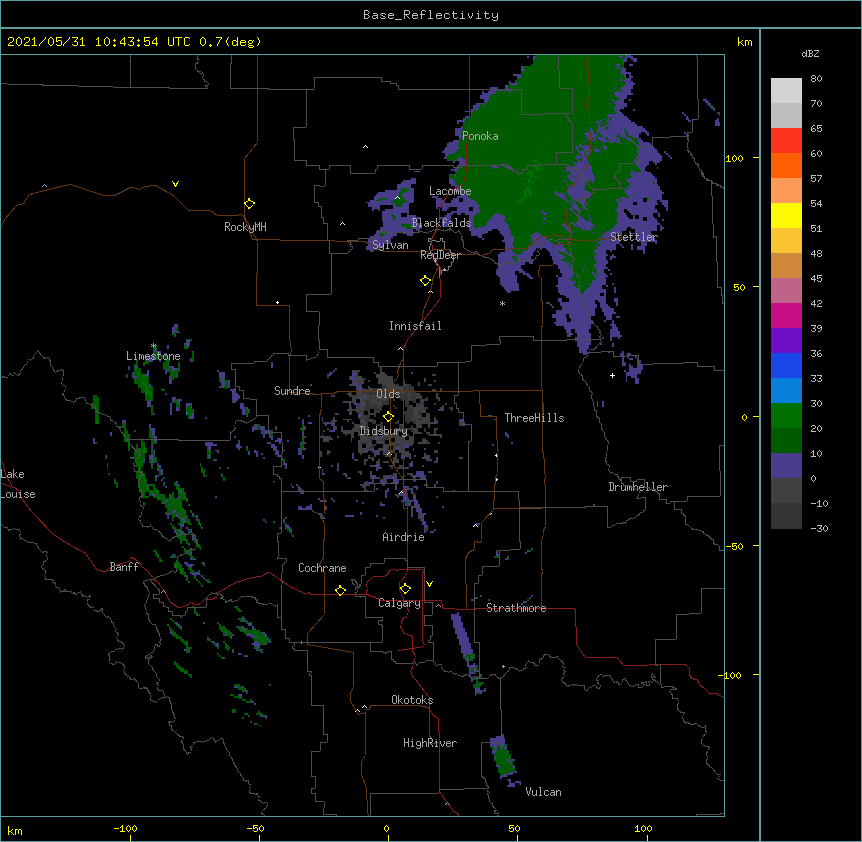
Task: Click the Sylvan label
Action: (x=390, y=245)
